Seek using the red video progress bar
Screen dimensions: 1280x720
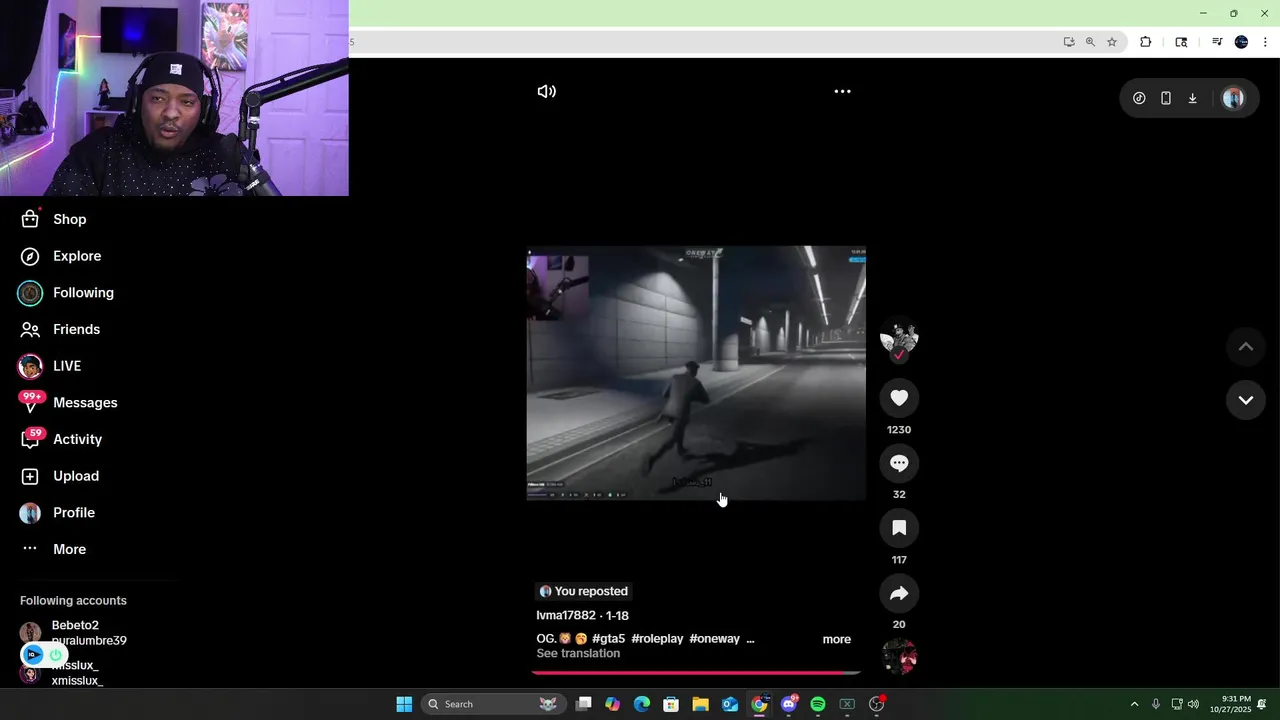point(695,673)
